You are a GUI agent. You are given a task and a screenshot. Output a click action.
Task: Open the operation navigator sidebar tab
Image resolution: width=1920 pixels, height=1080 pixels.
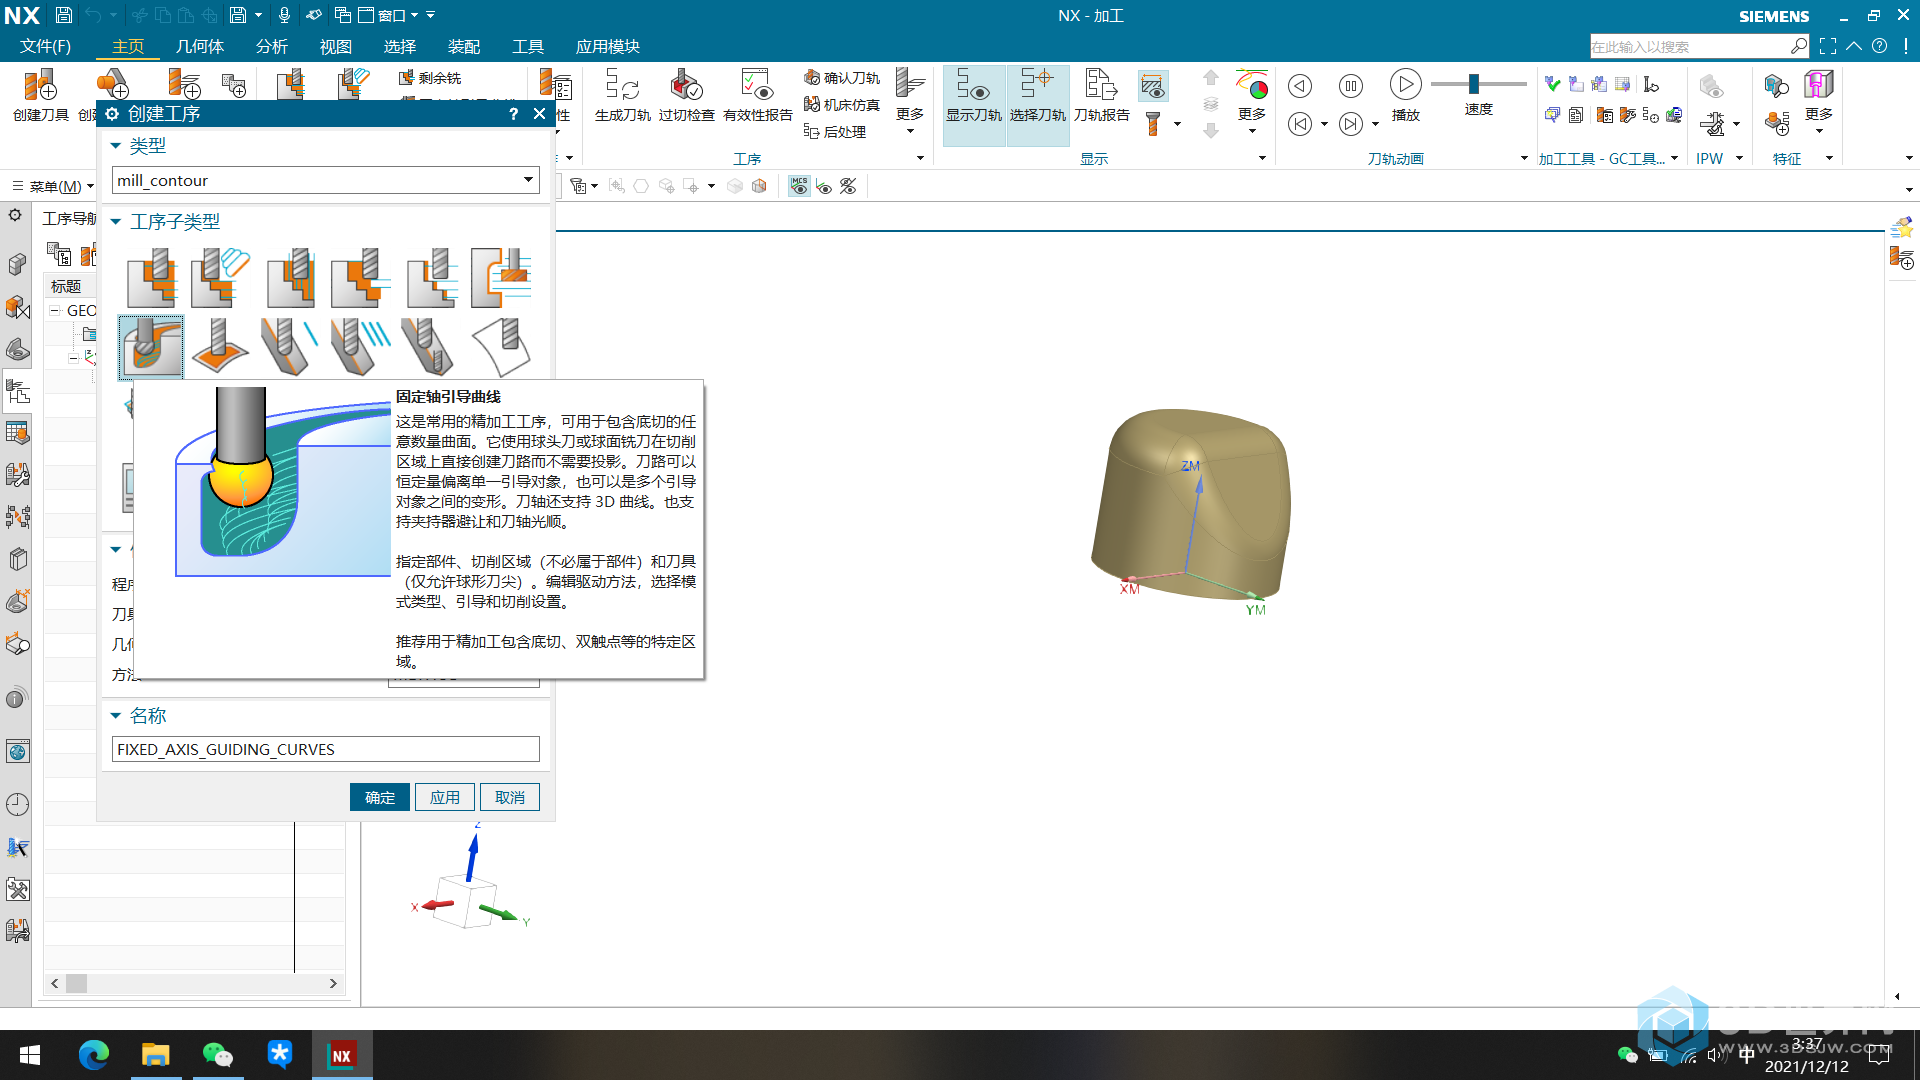(17, 391)
